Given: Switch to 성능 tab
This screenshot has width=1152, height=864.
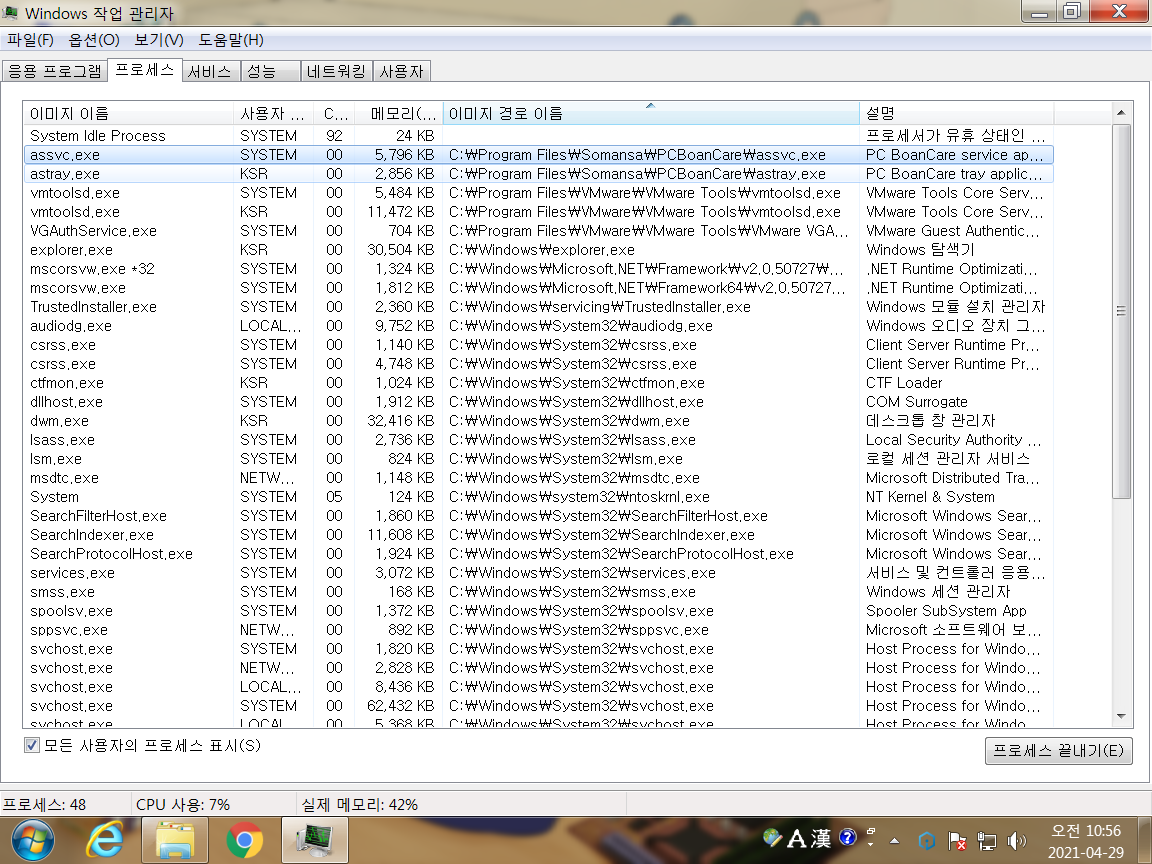Looking at the screenshot, I should pos(270,71).
